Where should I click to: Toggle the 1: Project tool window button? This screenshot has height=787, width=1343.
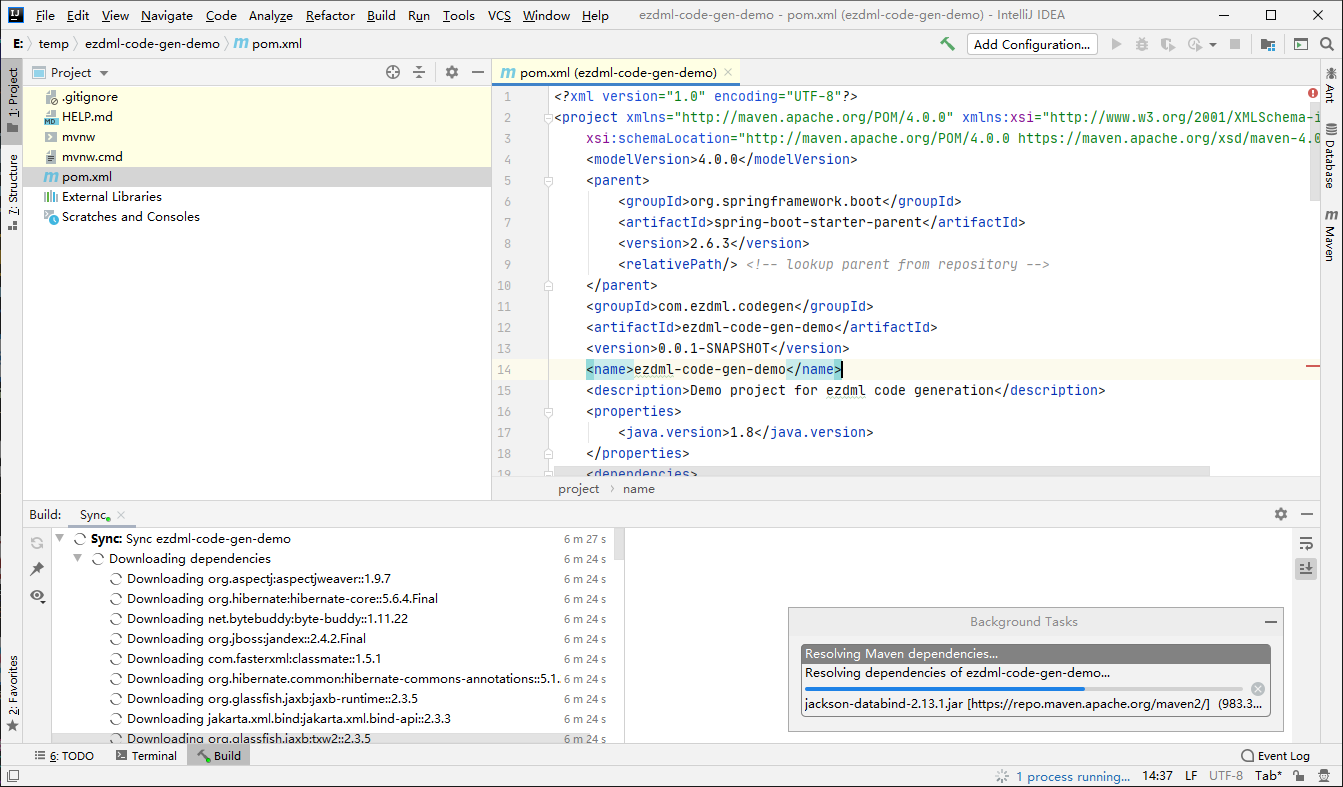(x=12, y=100)
